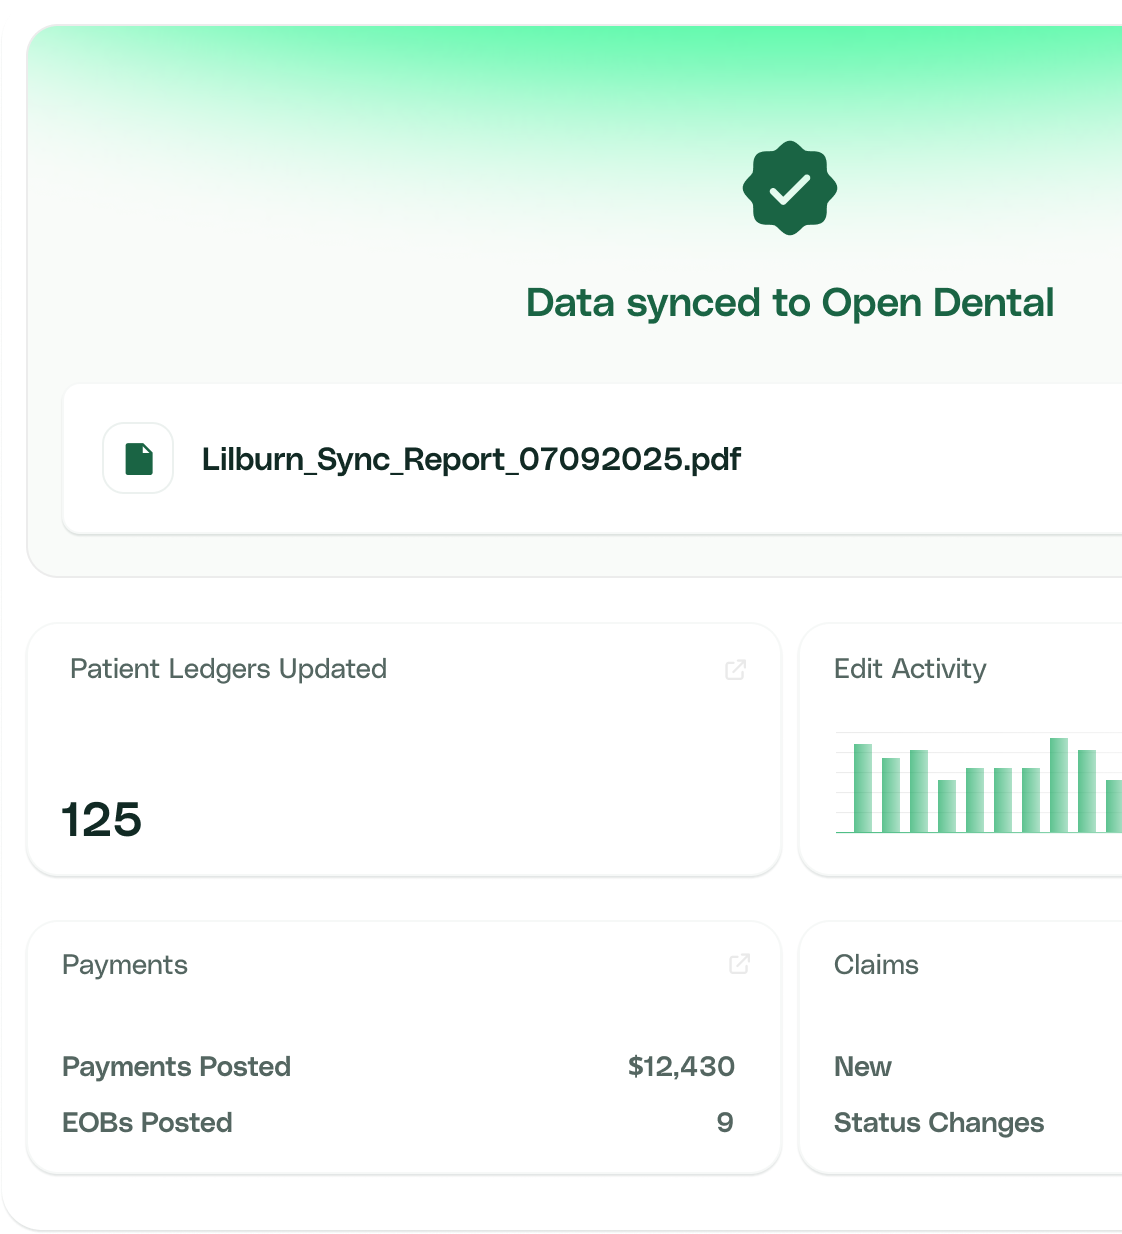The height and width of the screenshot is (1234, 1122).
Task: Click 'Data synced to Open Dental' heading
Action: [x=790, y=303]
